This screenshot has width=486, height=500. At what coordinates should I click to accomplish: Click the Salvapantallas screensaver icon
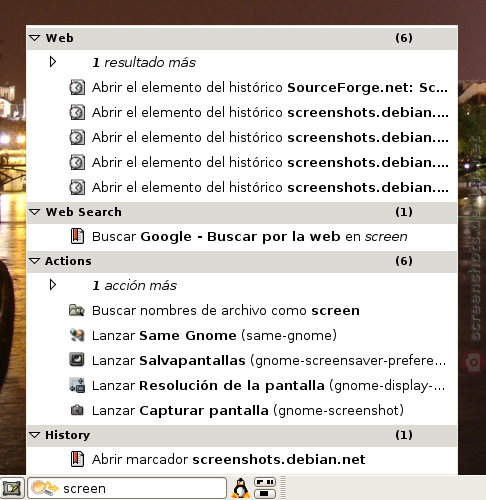pos(77,360)
